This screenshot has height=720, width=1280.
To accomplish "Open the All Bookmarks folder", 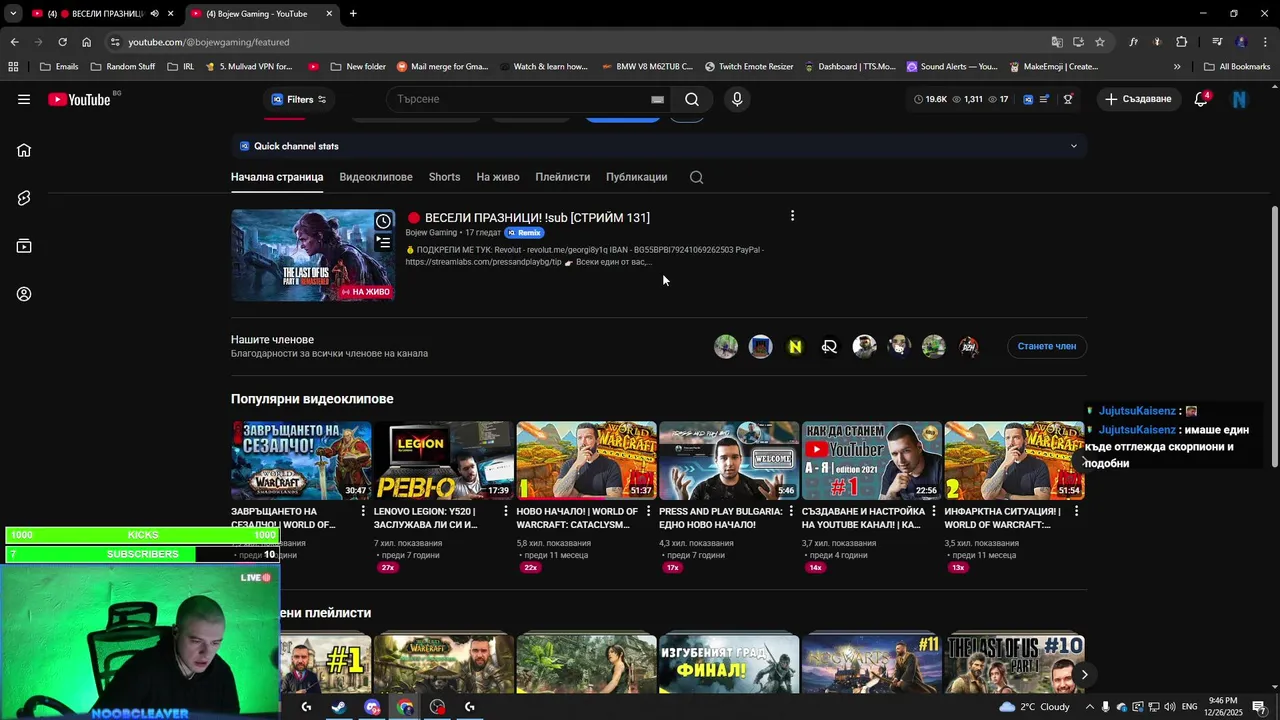I will (1237, 67).
